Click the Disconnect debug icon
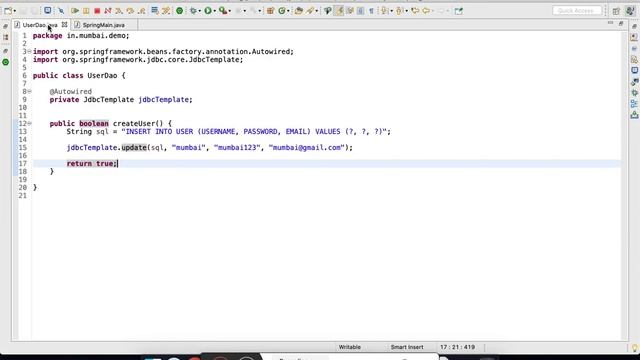 (x=108, y=11)
